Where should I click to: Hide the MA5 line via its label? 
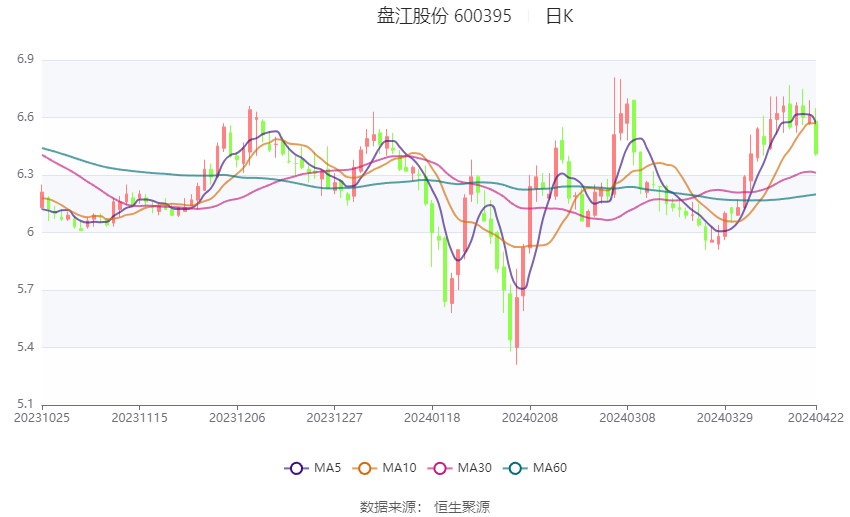(x=327, y=468)
